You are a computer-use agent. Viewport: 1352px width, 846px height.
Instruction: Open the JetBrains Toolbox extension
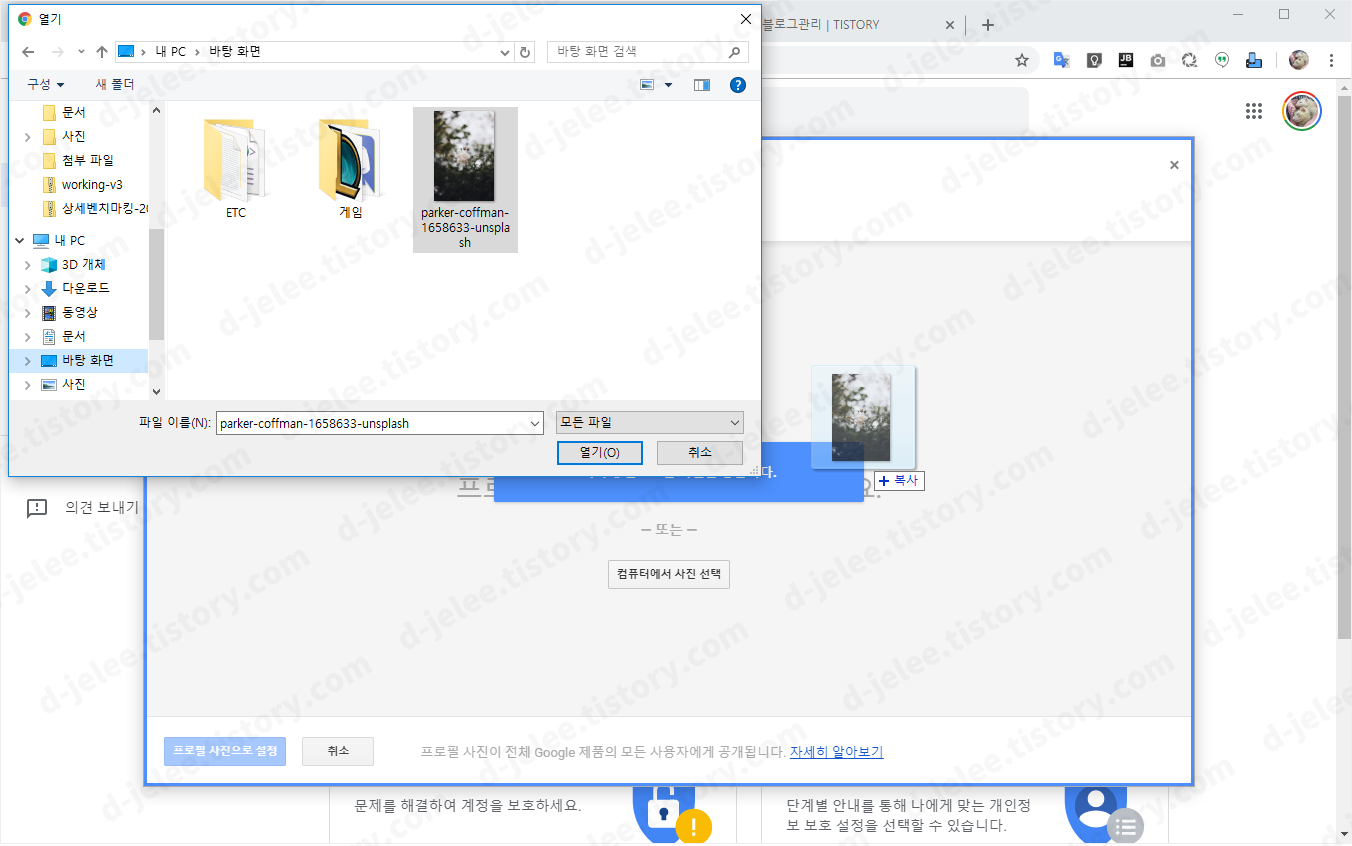(x=1126, y=60)
